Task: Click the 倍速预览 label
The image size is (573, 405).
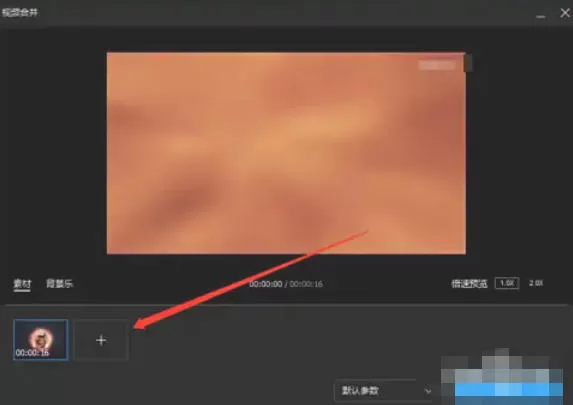Action: click(469, 284)
